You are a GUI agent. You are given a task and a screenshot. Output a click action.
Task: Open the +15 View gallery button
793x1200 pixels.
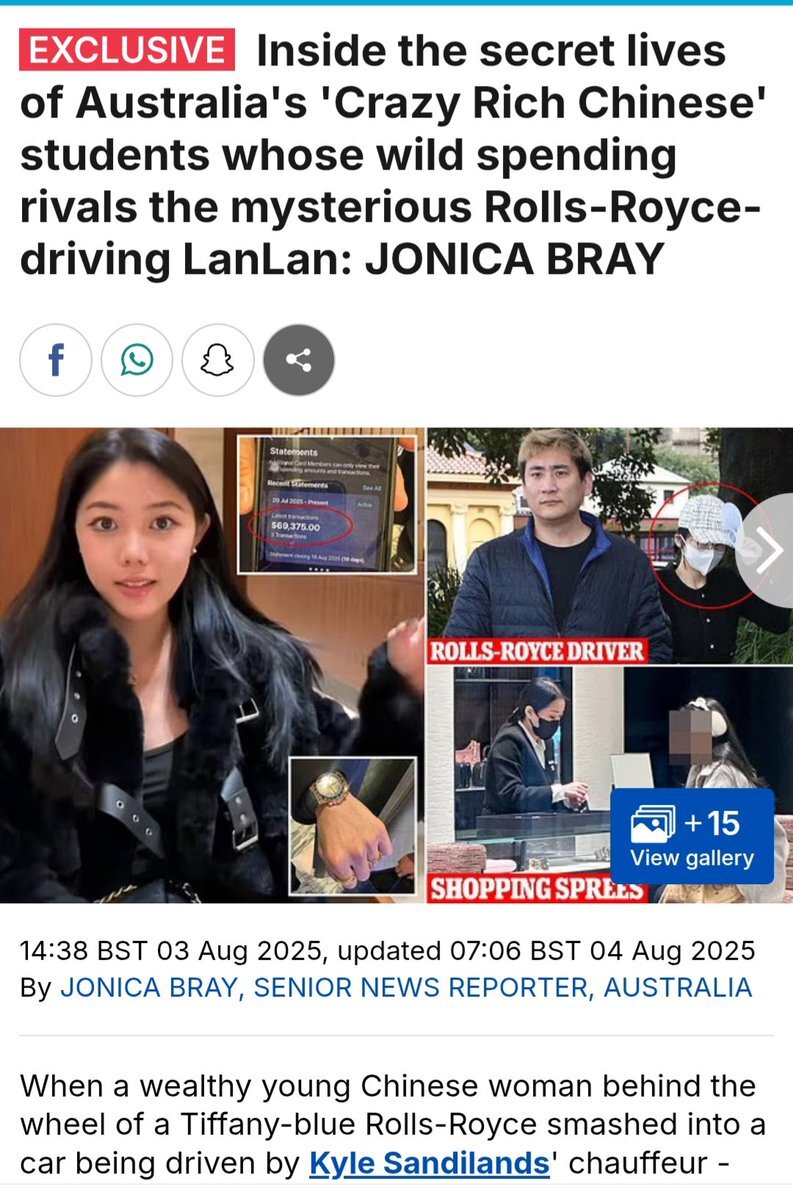(692, 837)
